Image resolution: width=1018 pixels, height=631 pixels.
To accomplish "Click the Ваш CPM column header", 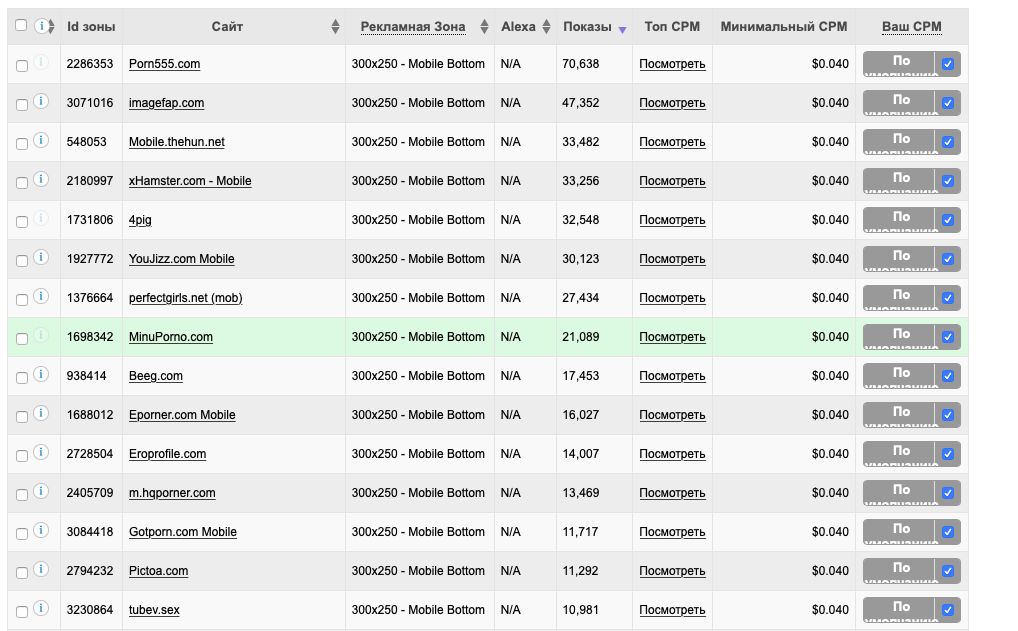I will (x=911, y=27).
